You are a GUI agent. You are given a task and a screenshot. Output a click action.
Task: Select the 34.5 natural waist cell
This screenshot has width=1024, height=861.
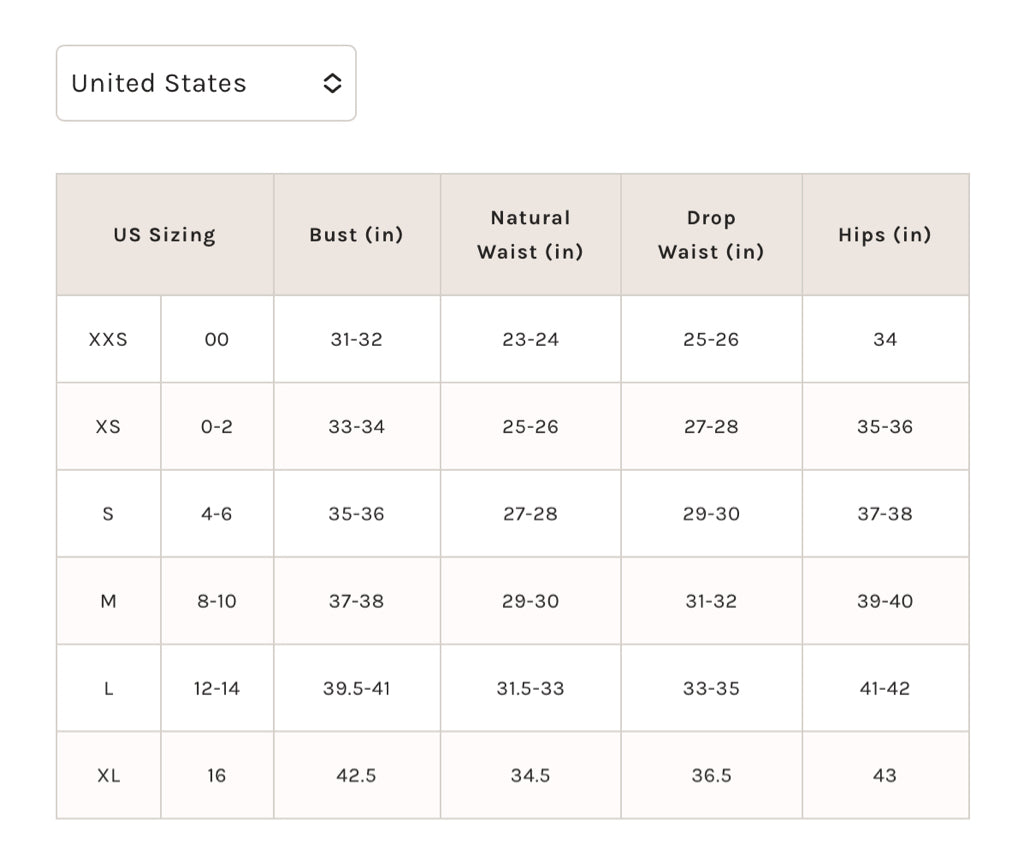tap(530, 775)
